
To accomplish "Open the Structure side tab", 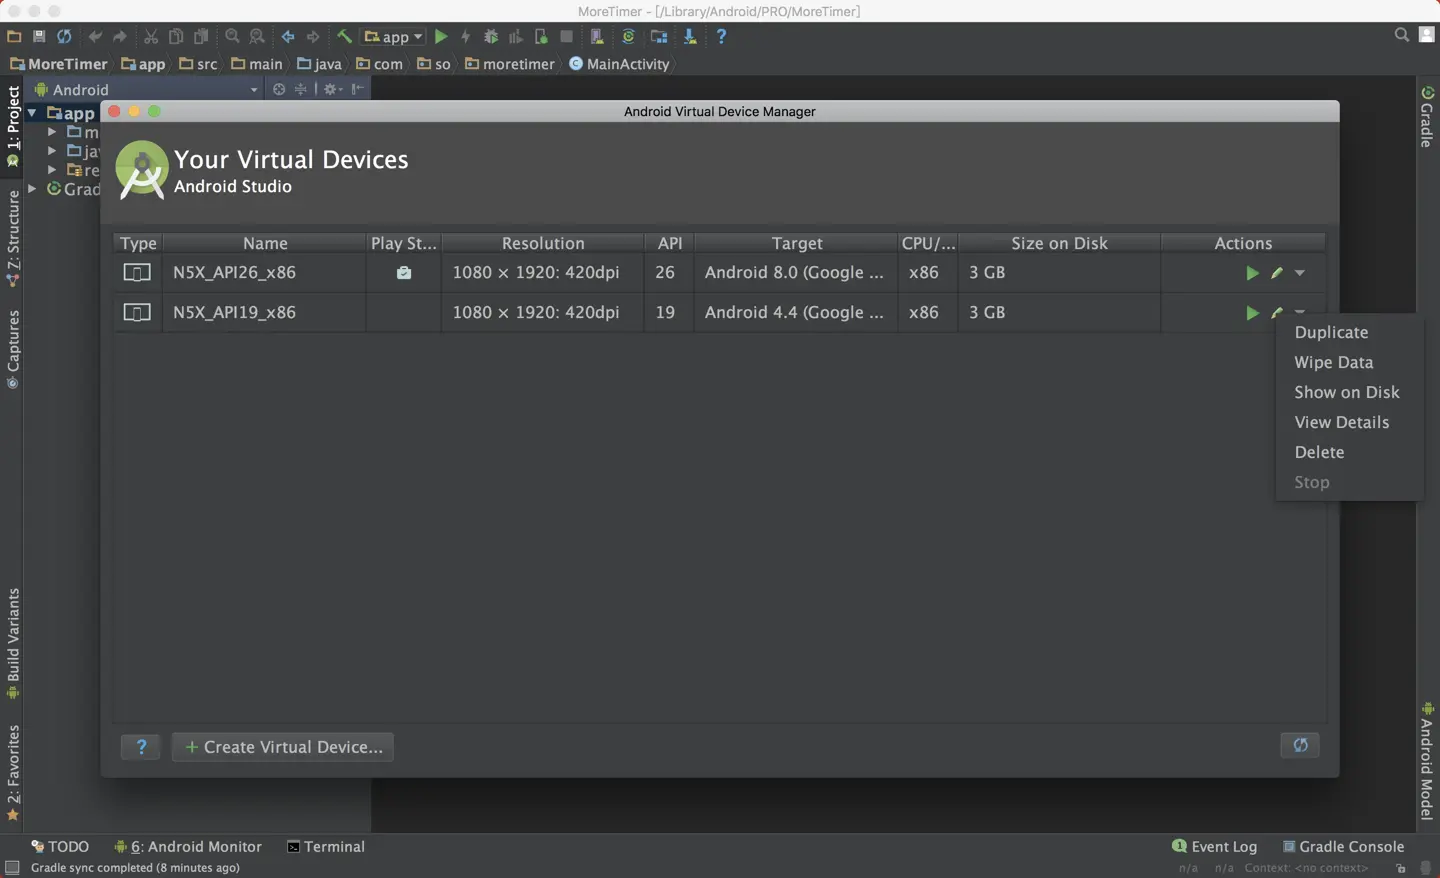I will [x=13, y=238].
